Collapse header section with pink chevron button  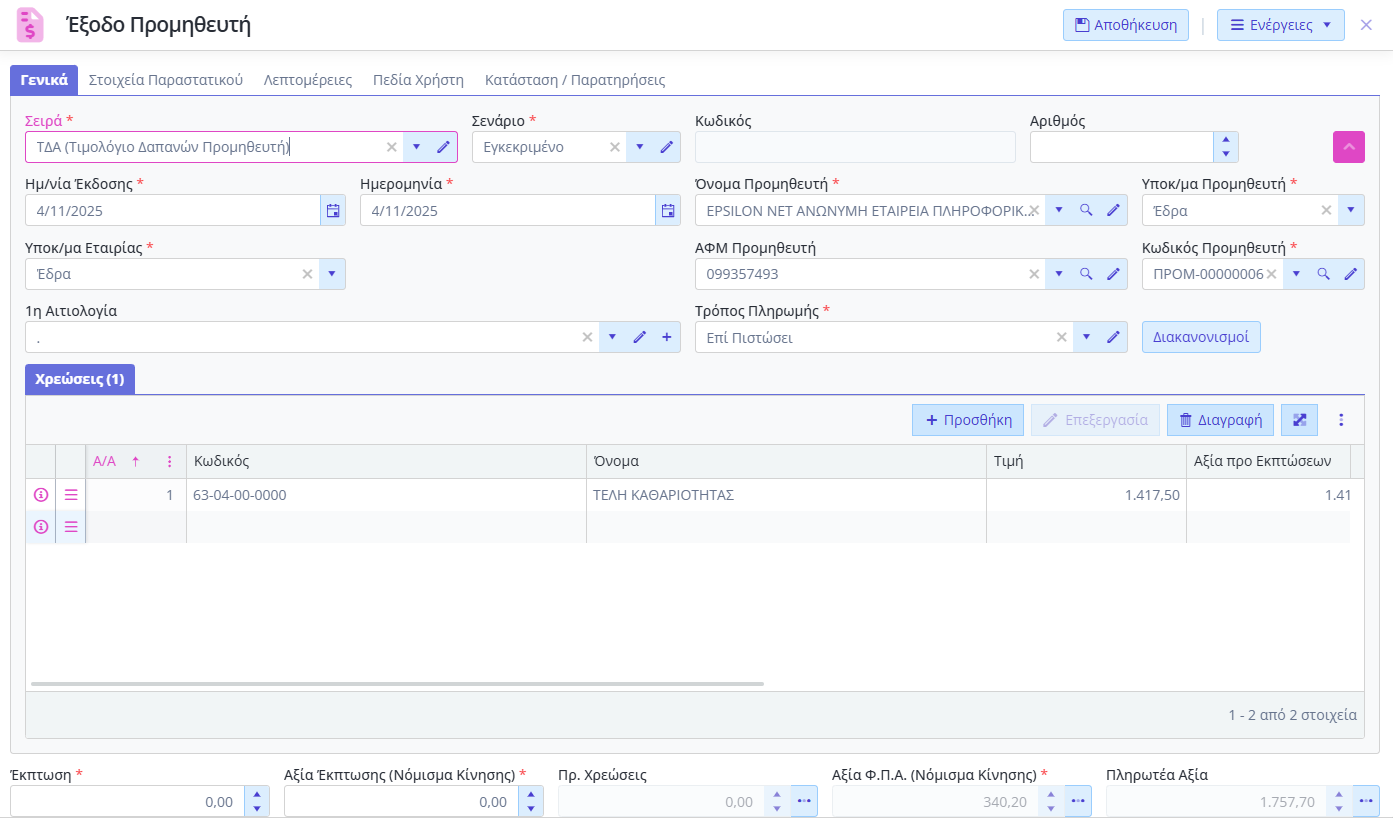[1348, 147]
